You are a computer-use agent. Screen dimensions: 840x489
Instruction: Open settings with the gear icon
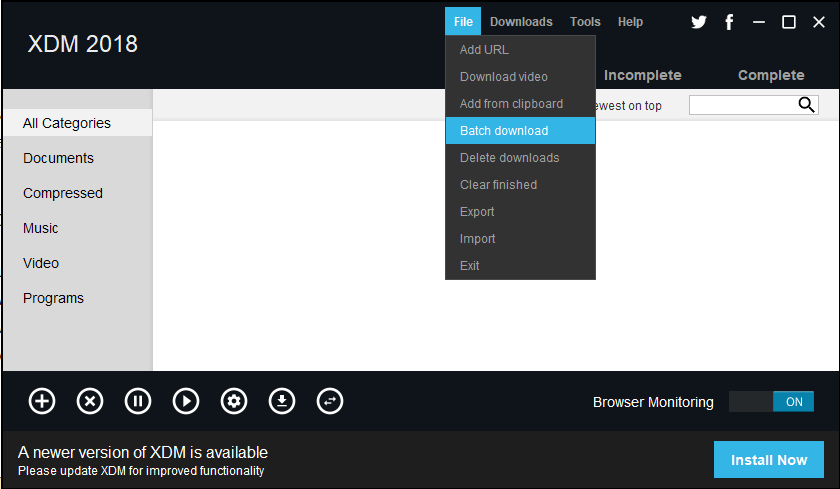(234, 401)
